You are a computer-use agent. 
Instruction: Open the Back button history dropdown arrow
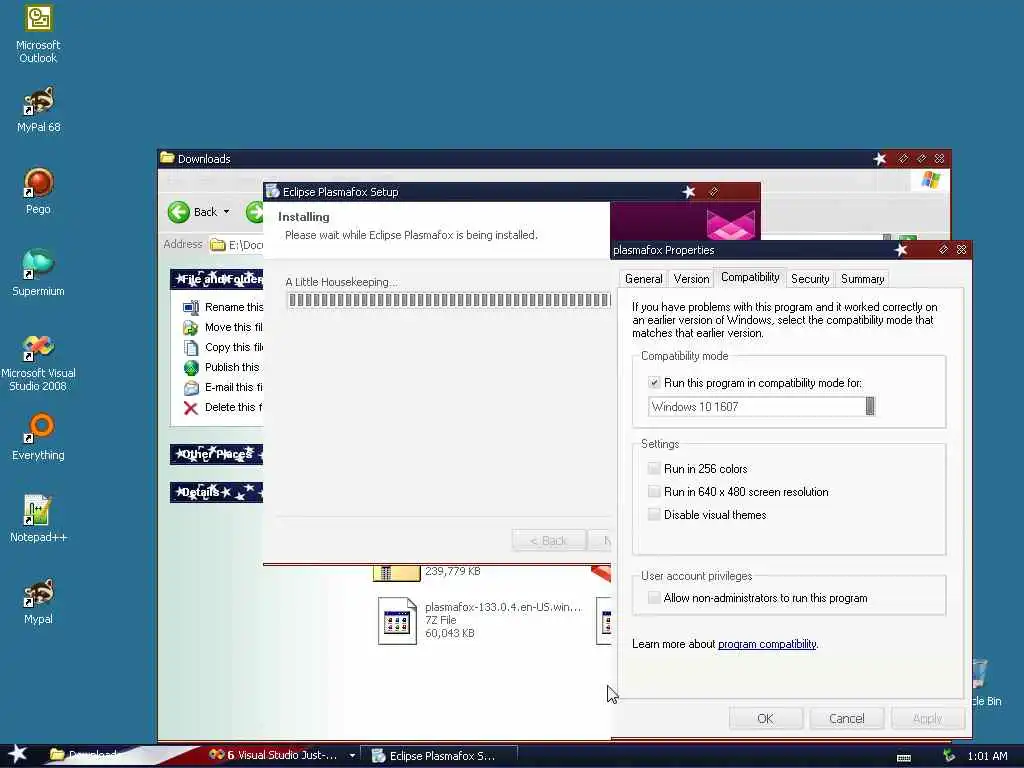pos(227,212)
